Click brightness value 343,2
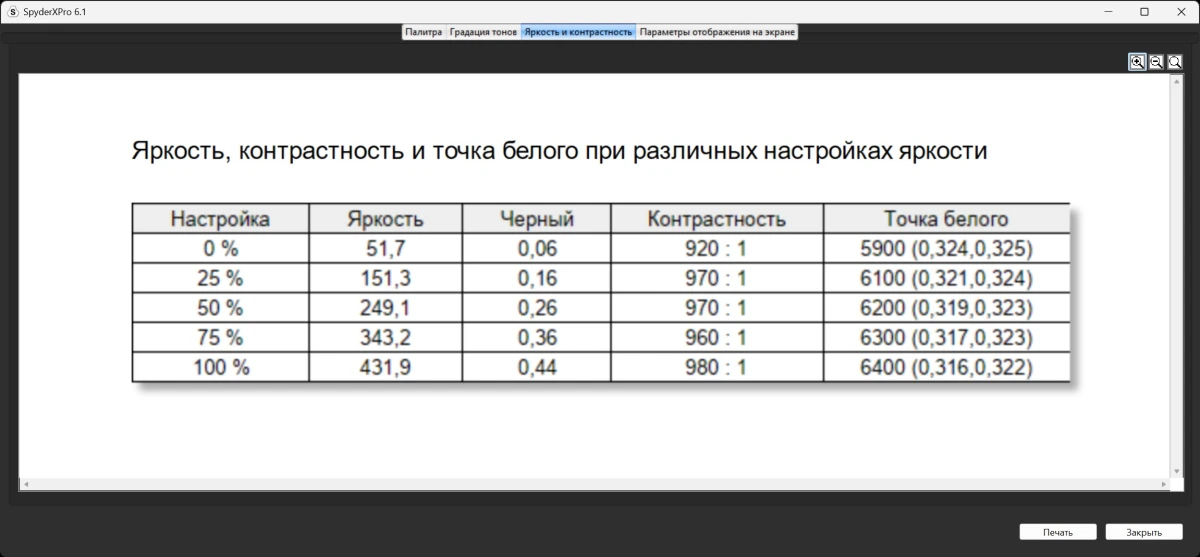1200x557 pixels. coord(386,338)
